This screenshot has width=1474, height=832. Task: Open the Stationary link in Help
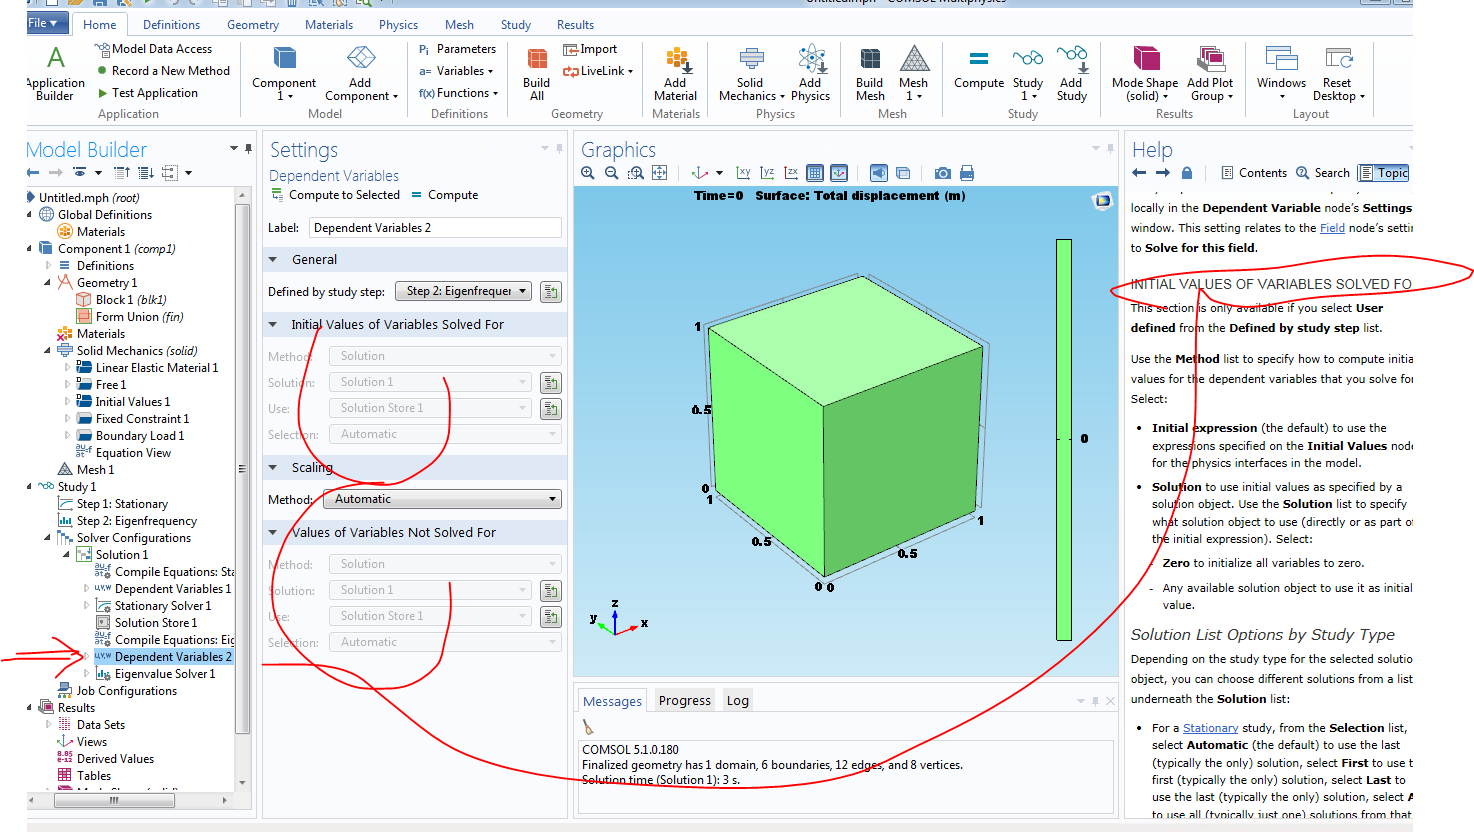pos(1210,728)
